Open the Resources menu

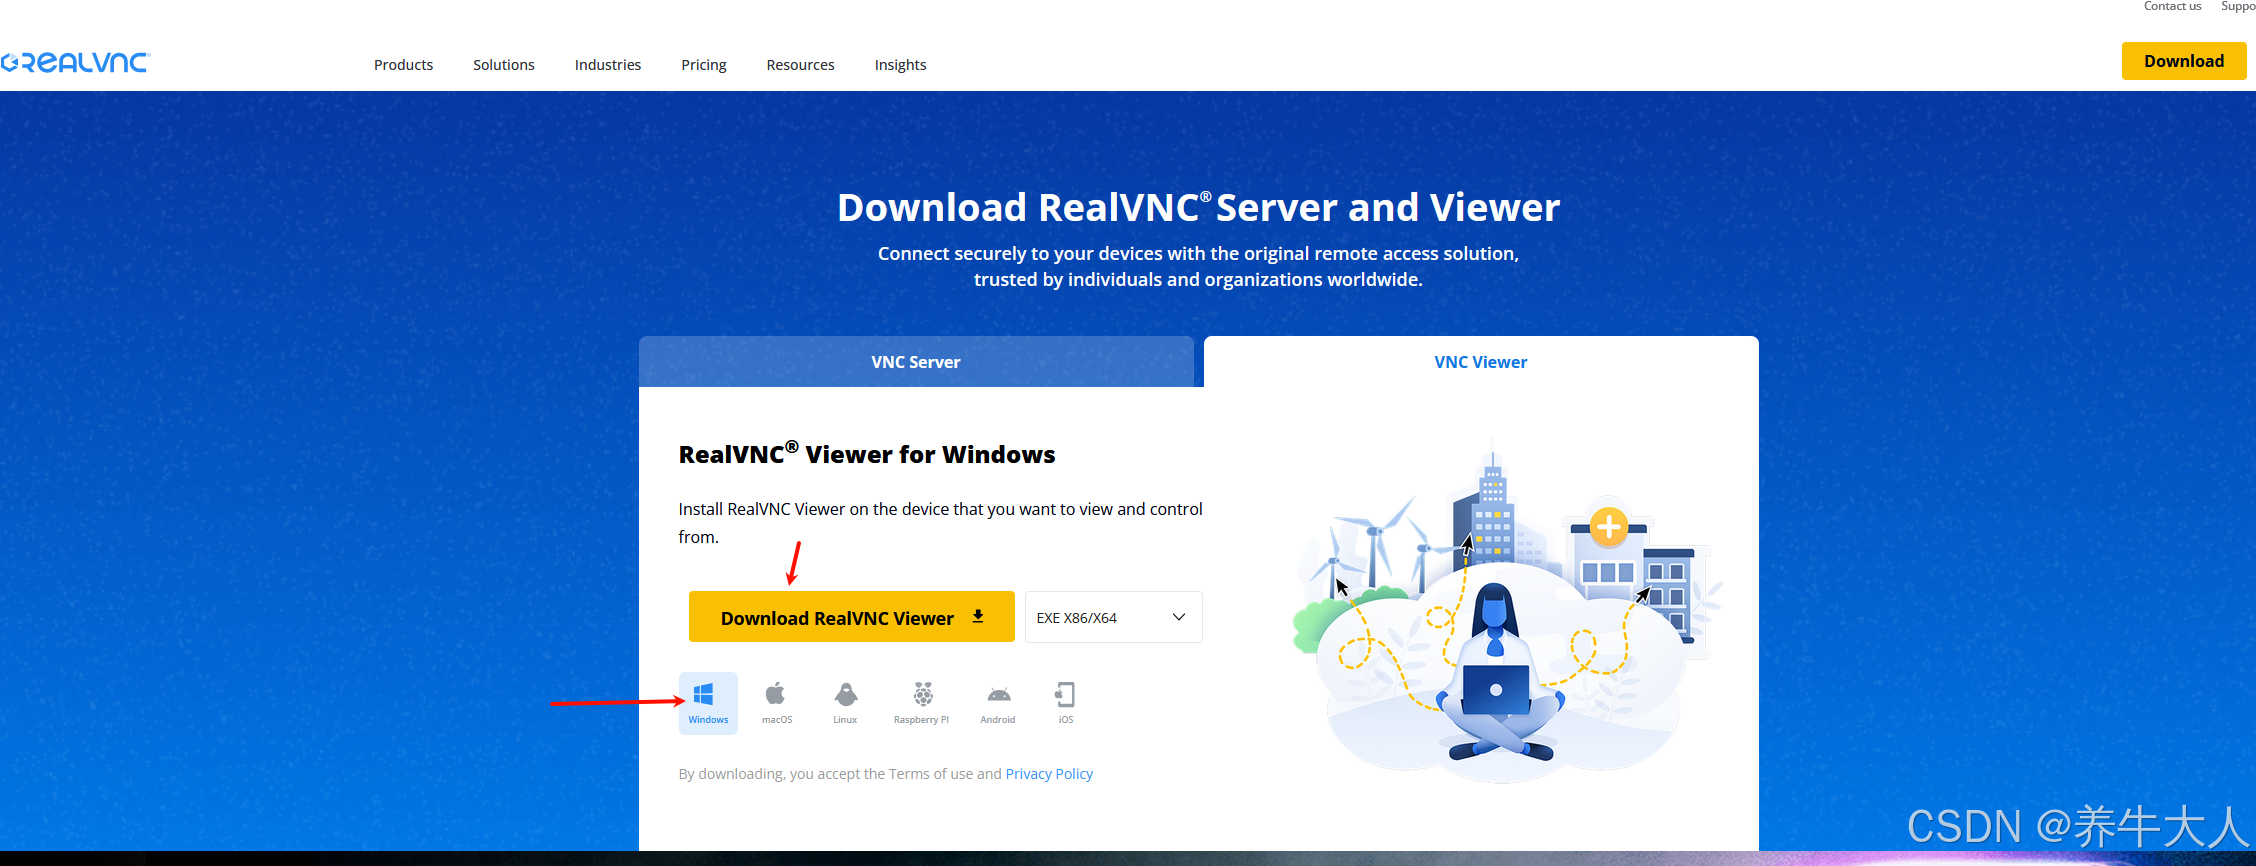click(x=800, y=65)
